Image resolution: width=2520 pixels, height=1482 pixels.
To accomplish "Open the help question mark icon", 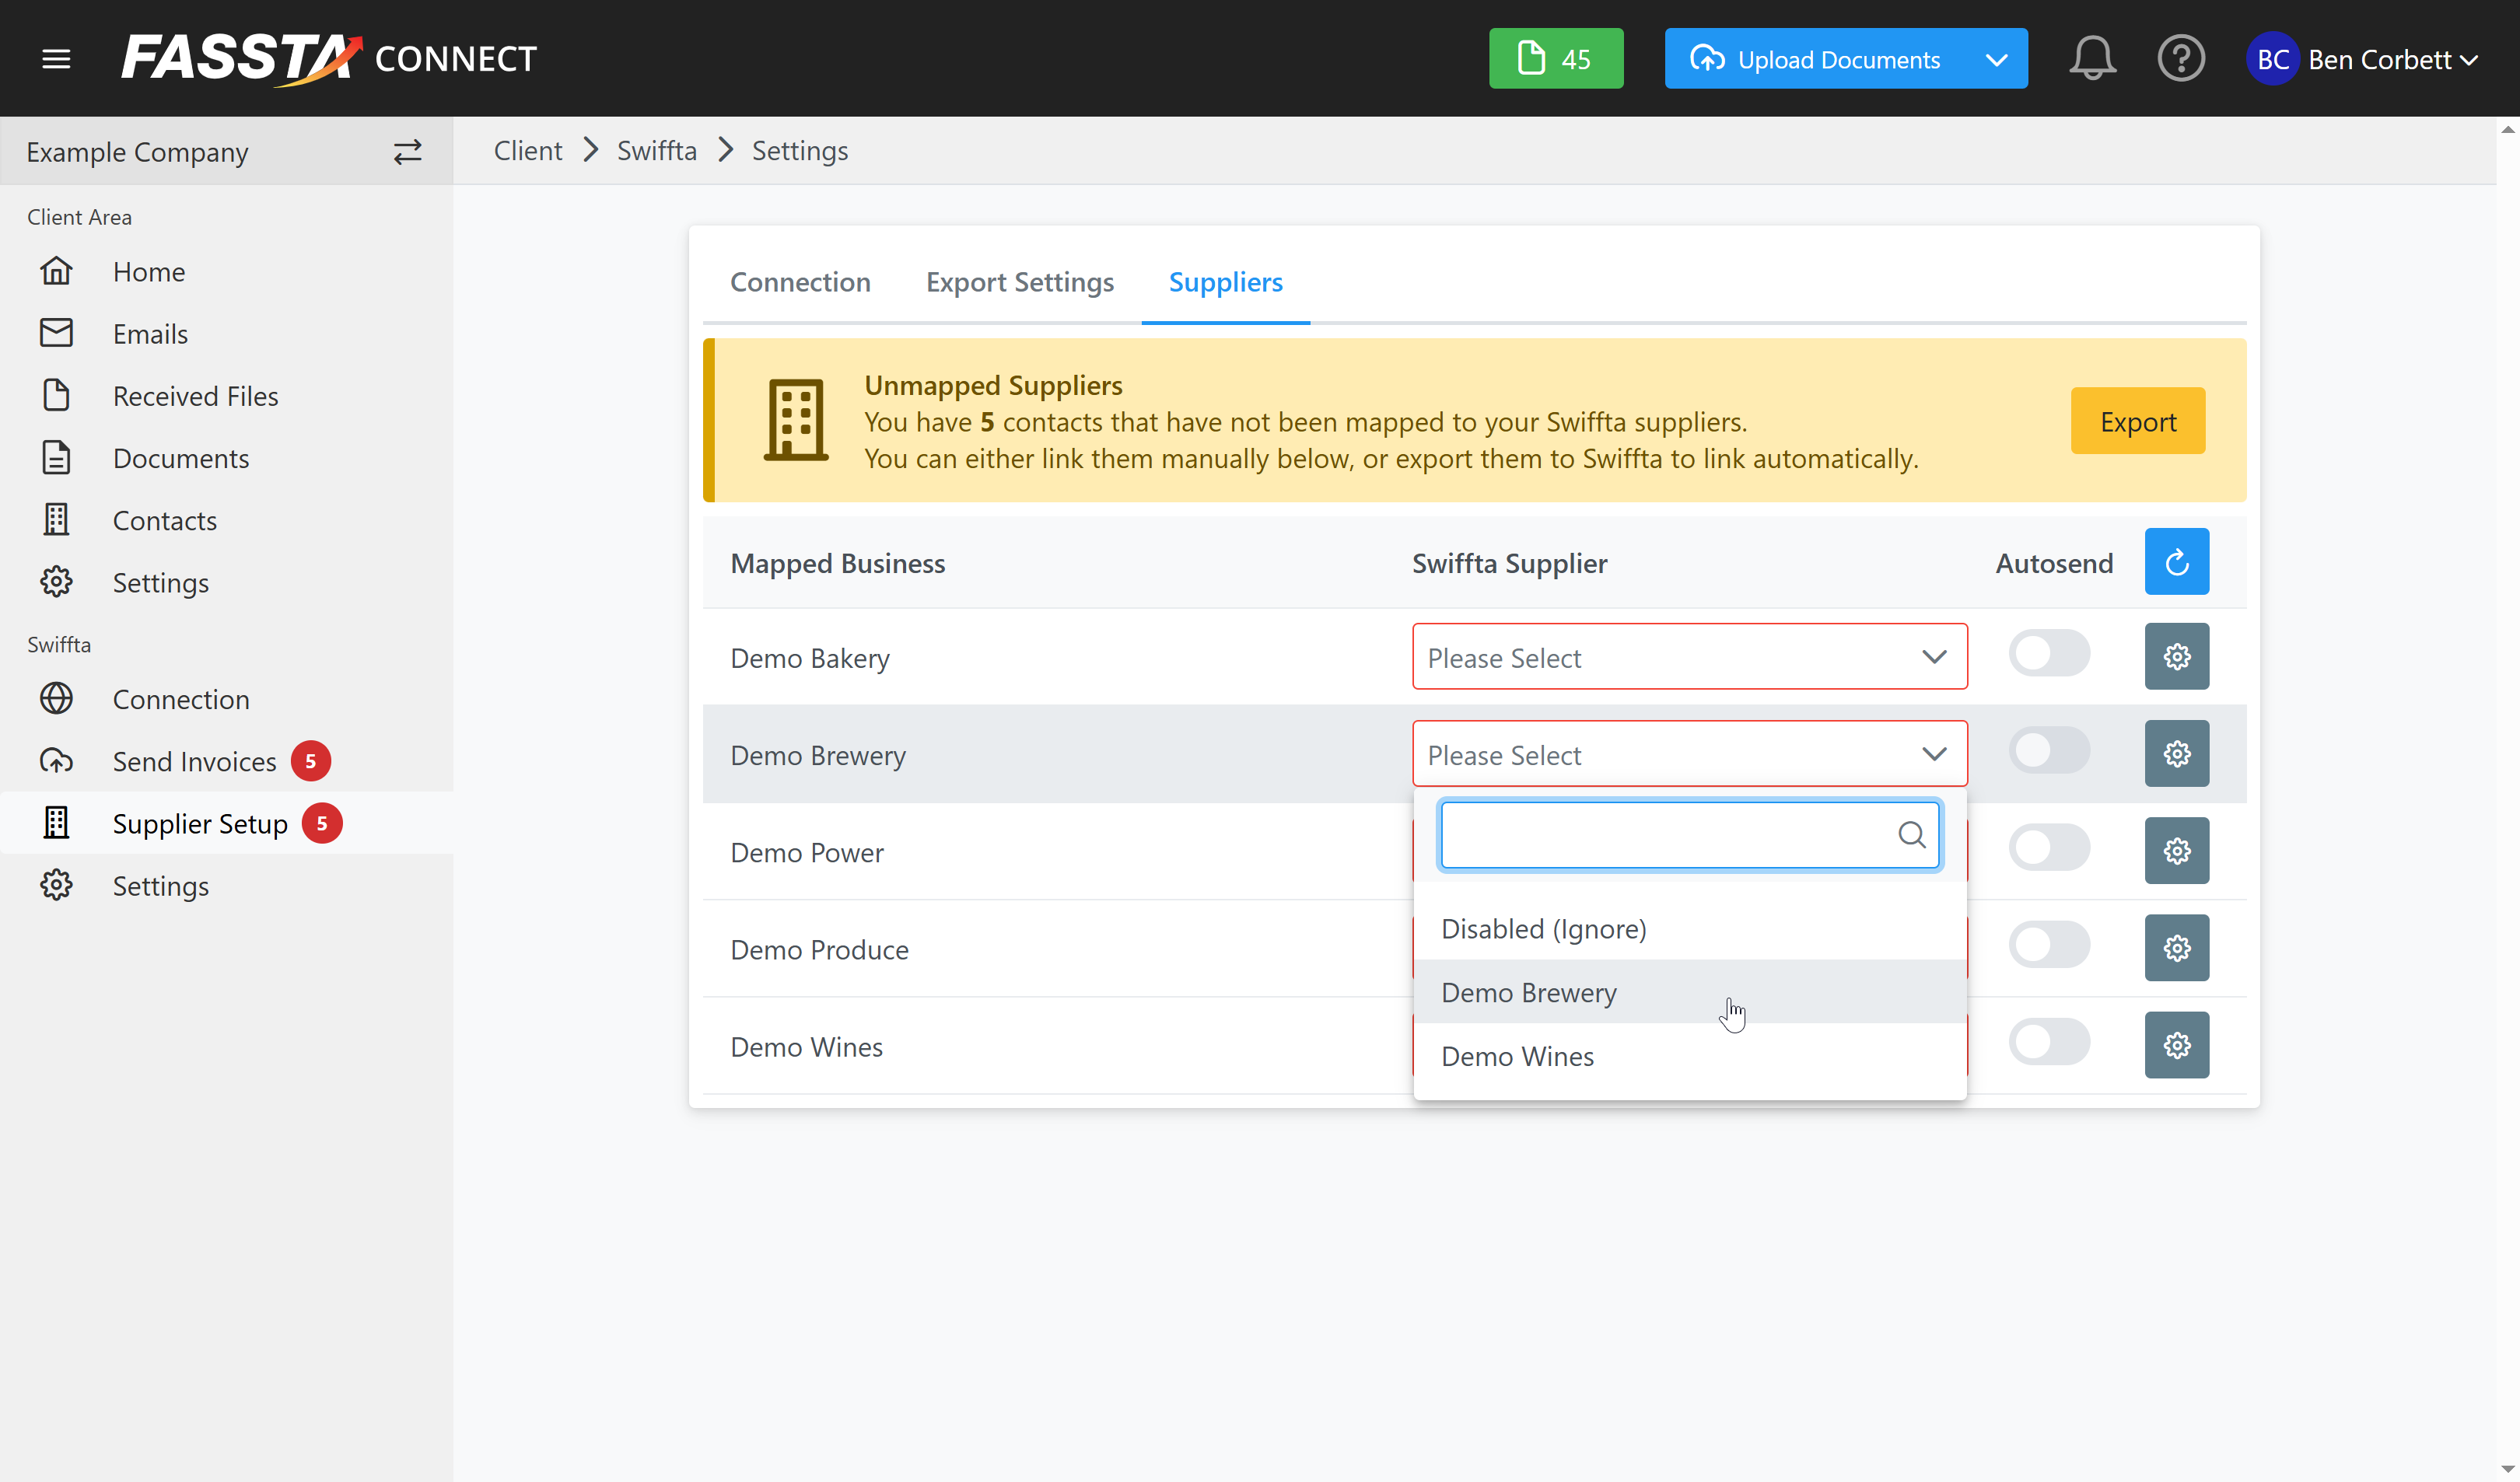I will coord(2180,59).
